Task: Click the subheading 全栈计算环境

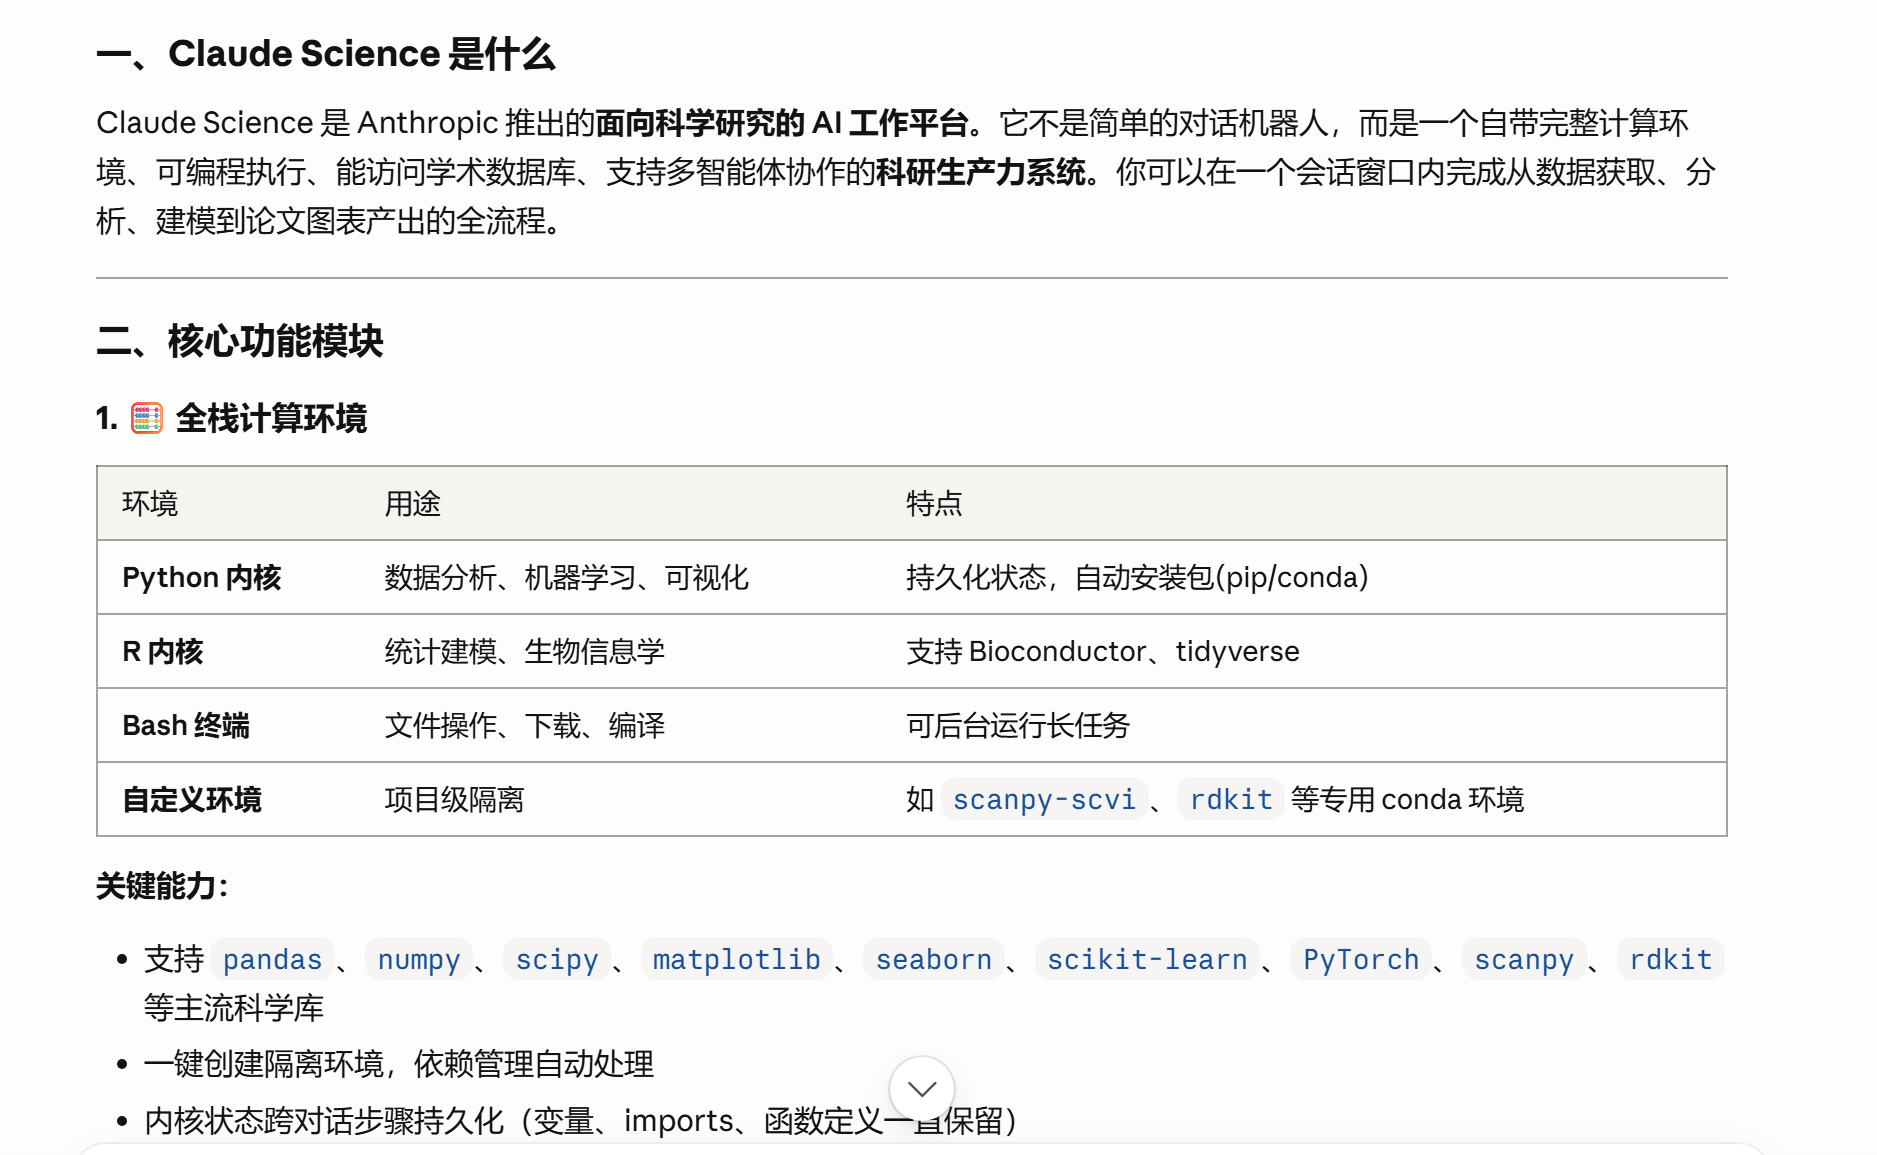Action: [271, 418]
